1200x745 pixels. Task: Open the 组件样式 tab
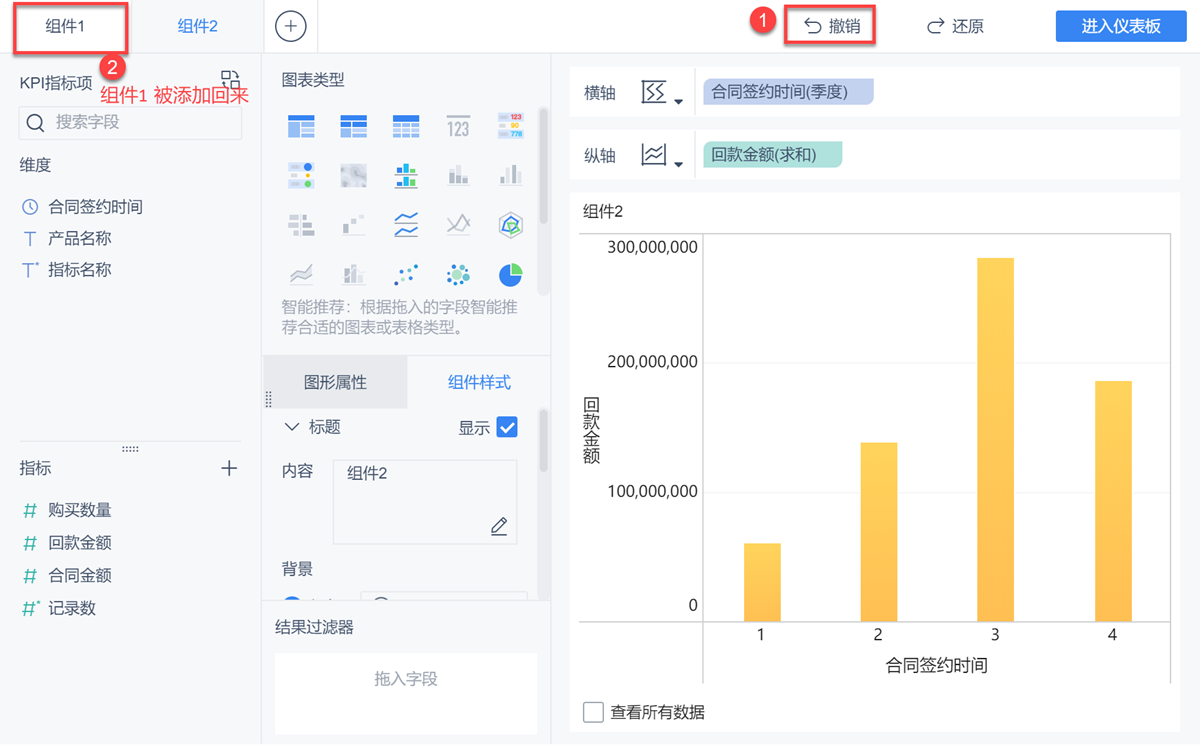pyautogui.click(x=479, y=382)
